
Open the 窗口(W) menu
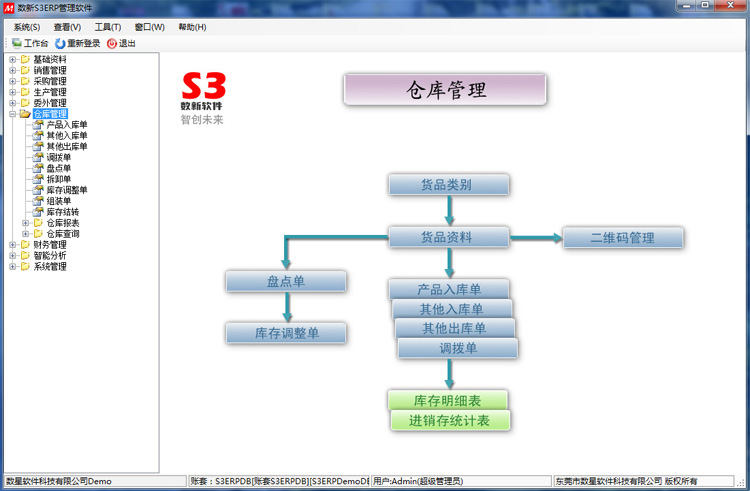[x=150, y=27]
